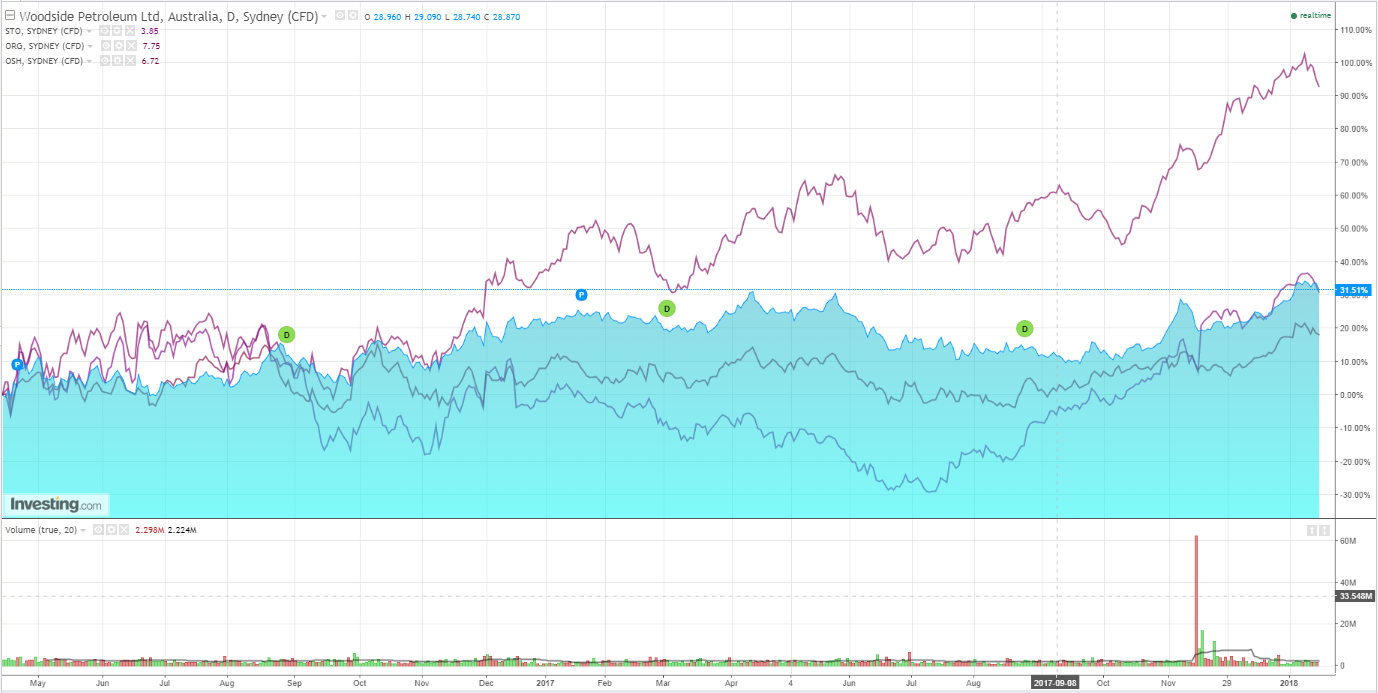Click the green D marker near March
1378x693 pixels.
pos(667,308)
